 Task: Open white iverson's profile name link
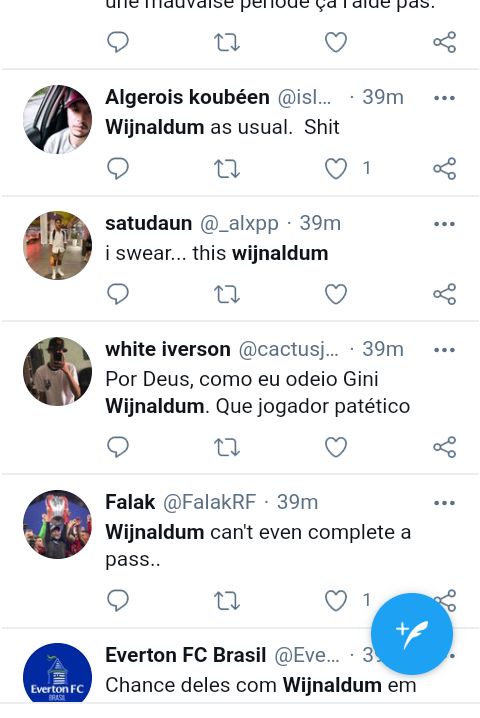click(168, 349)
